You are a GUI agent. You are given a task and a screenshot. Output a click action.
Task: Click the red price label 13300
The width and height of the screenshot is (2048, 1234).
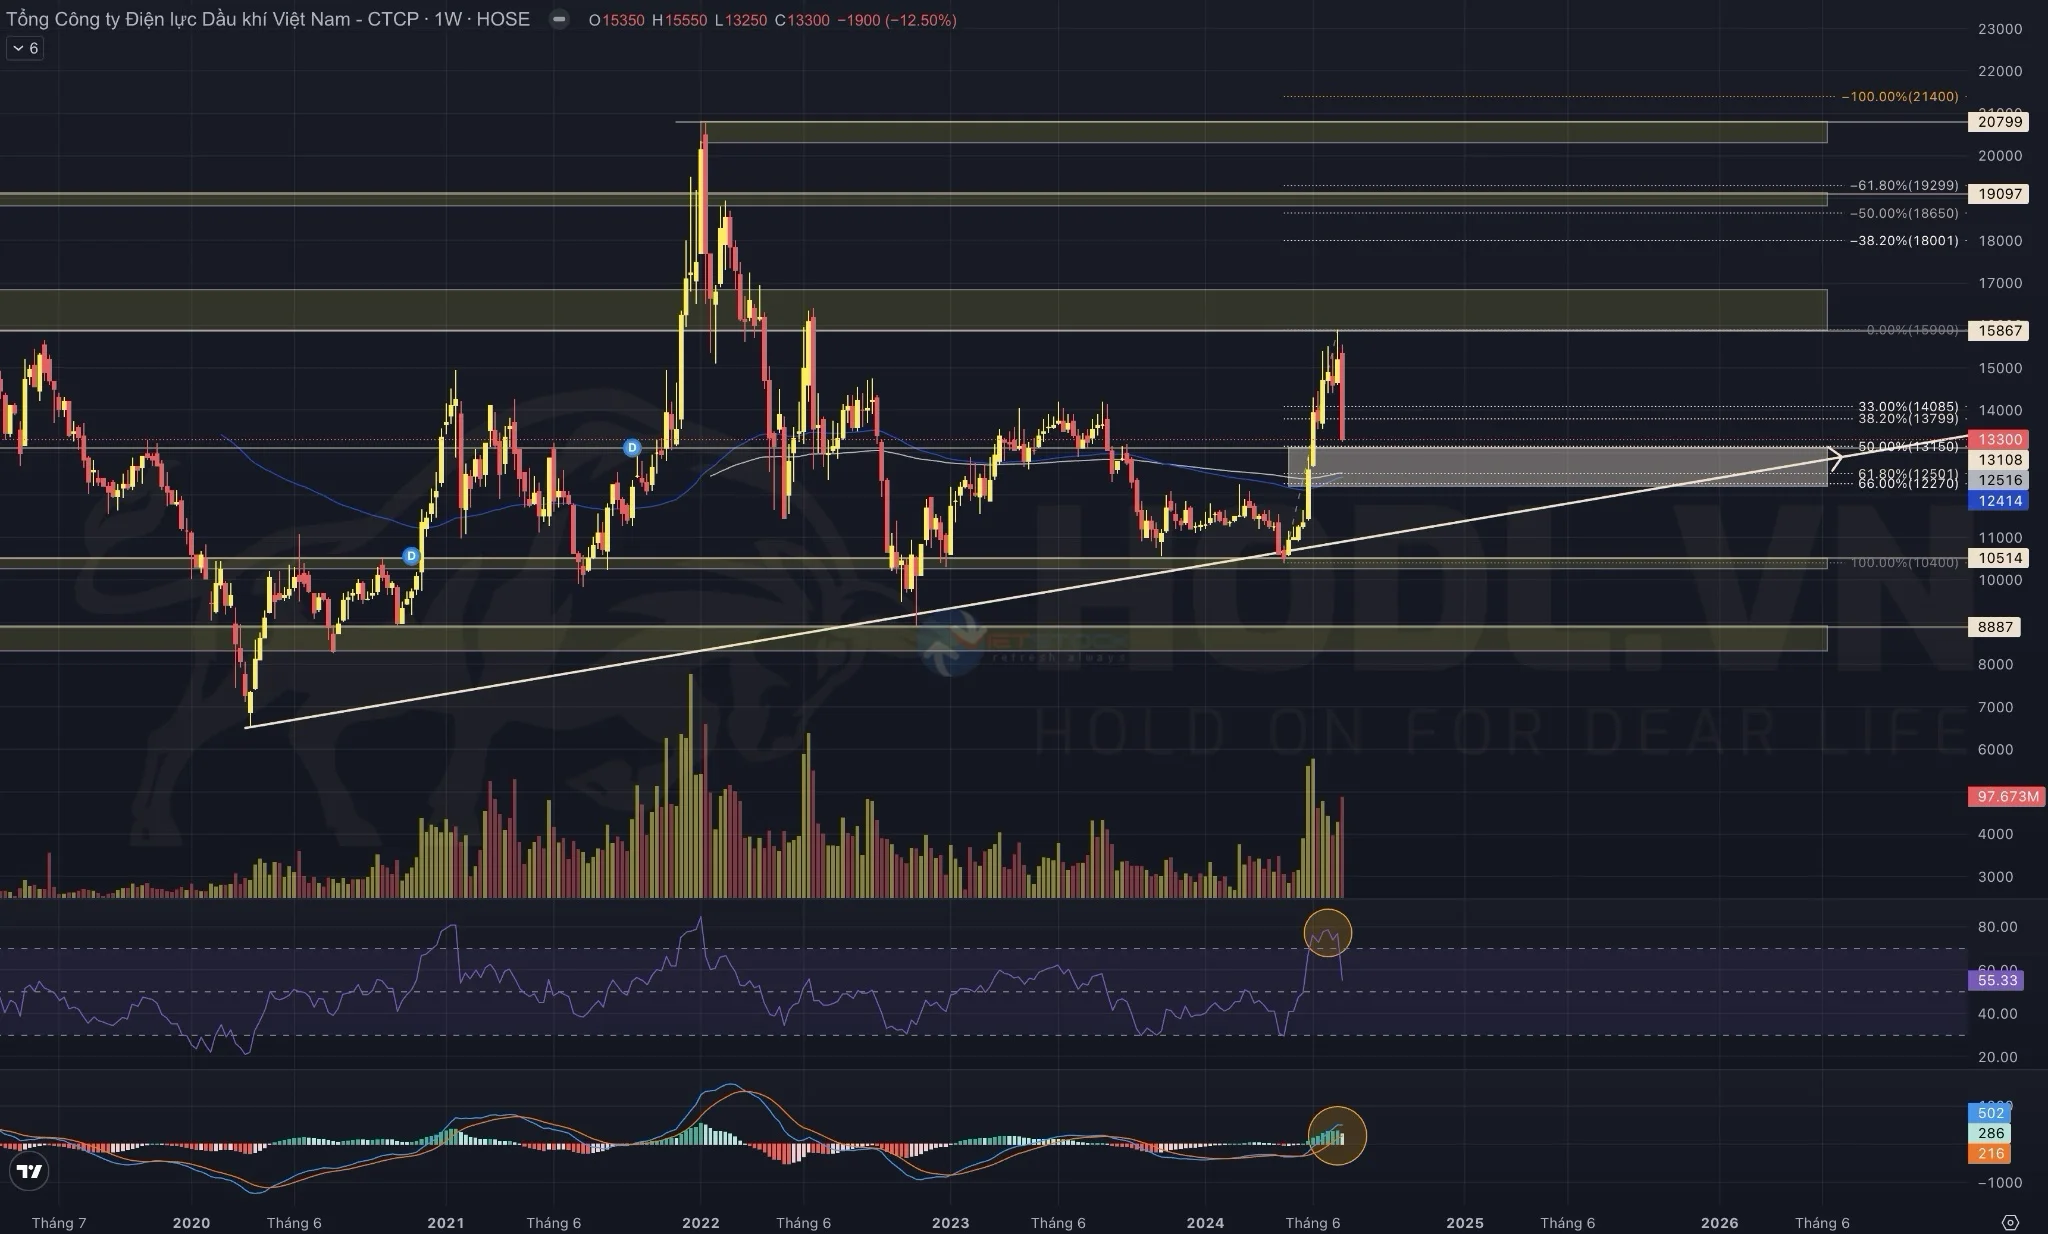click(x=1998, y=439)
